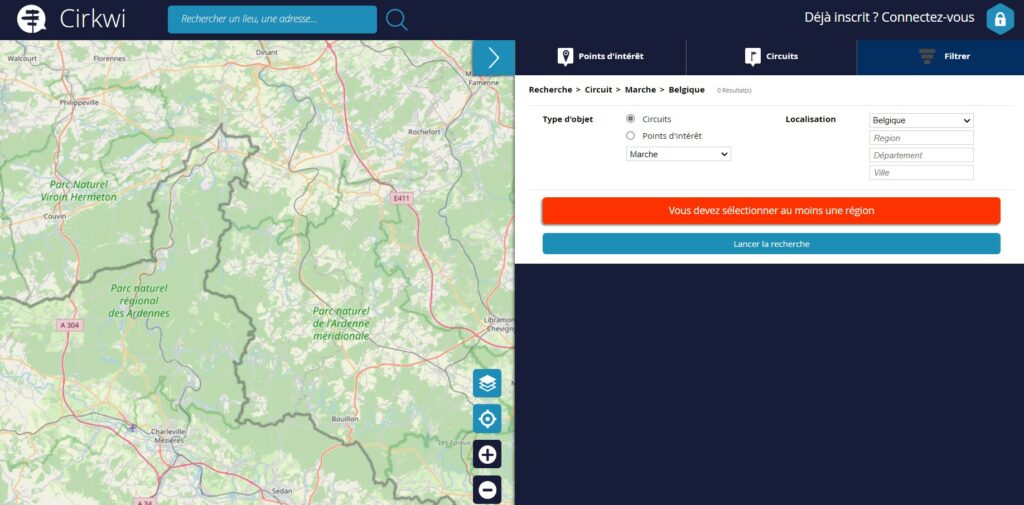Zoom out on the map
Viewport: 1024px width, 505px height.
tap(487, 489)
